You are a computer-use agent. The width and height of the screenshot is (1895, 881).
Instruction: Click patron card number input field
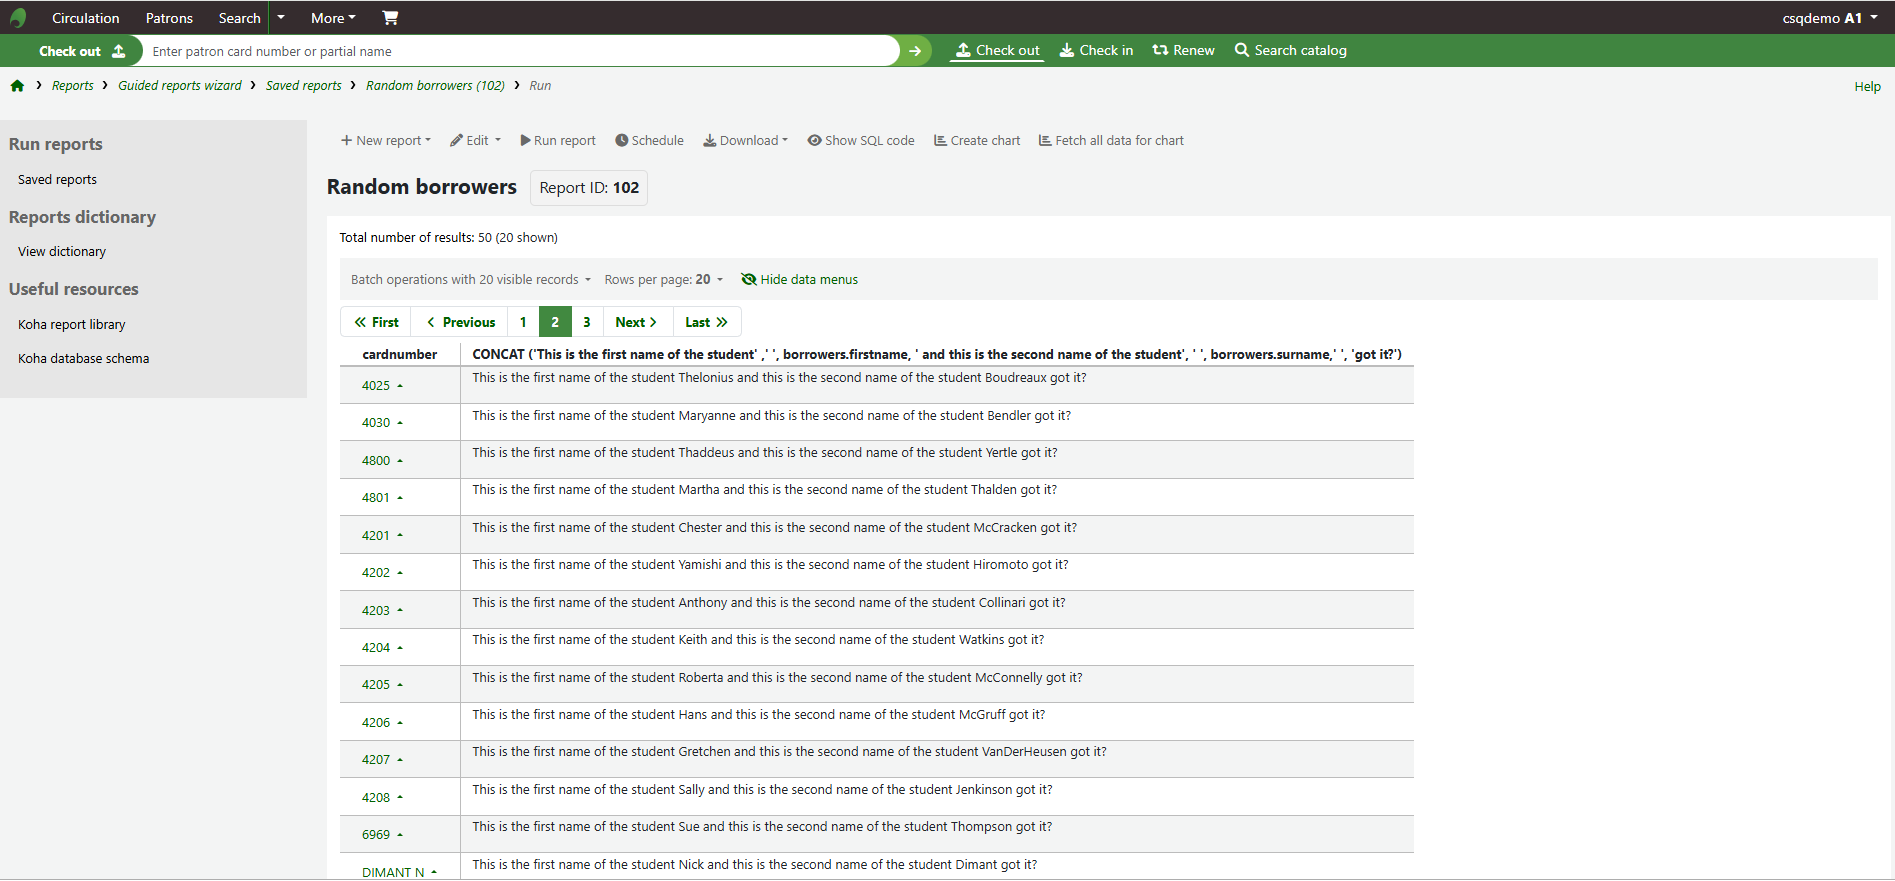click(520, 51)
